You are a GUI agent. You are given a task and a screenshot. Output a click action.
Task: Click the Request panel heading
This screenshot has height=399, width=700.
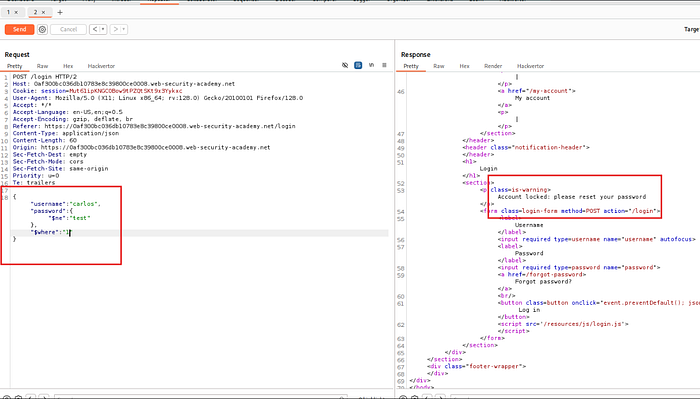[x=17, y=54]
